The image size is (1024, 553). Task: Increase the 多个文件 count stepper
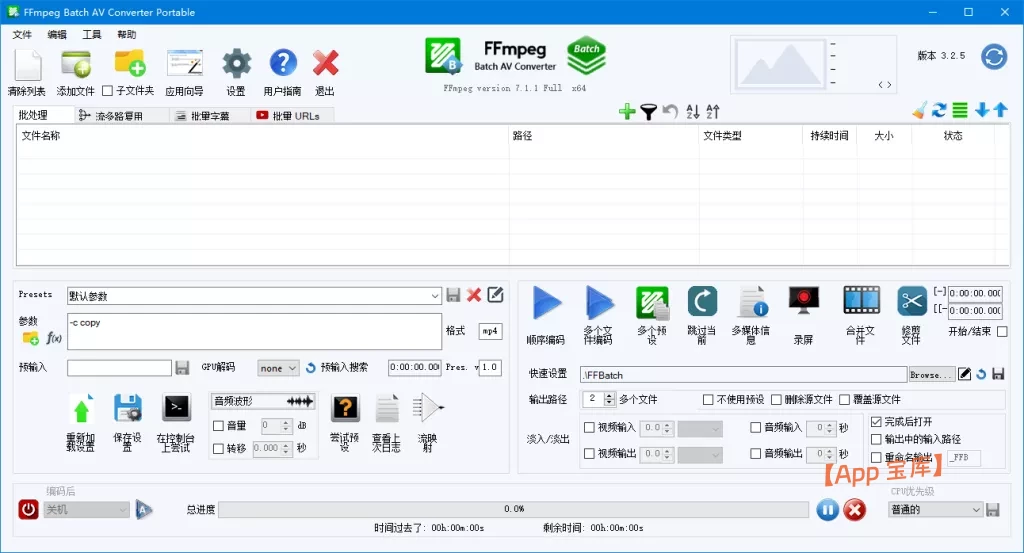pyautogui.click(x=609, y=396)
